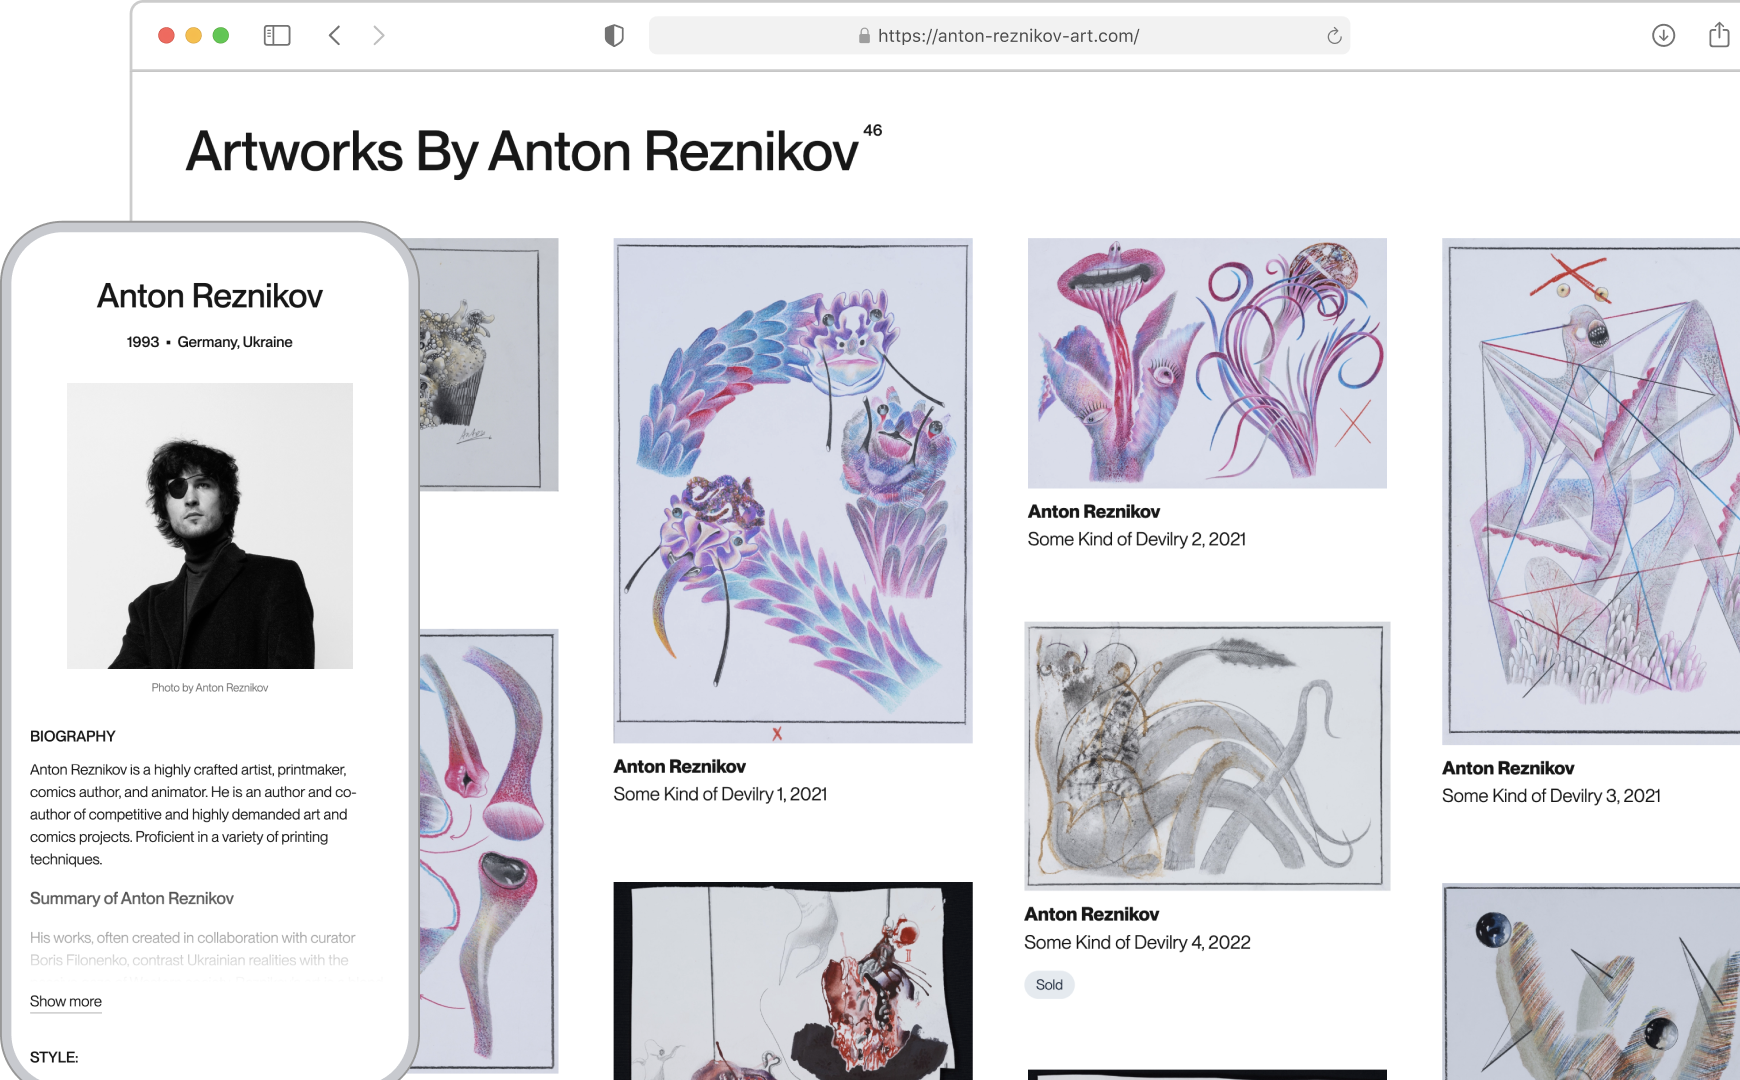
Task: Click the lock icon in address bar
Action: tap(864, 36)
